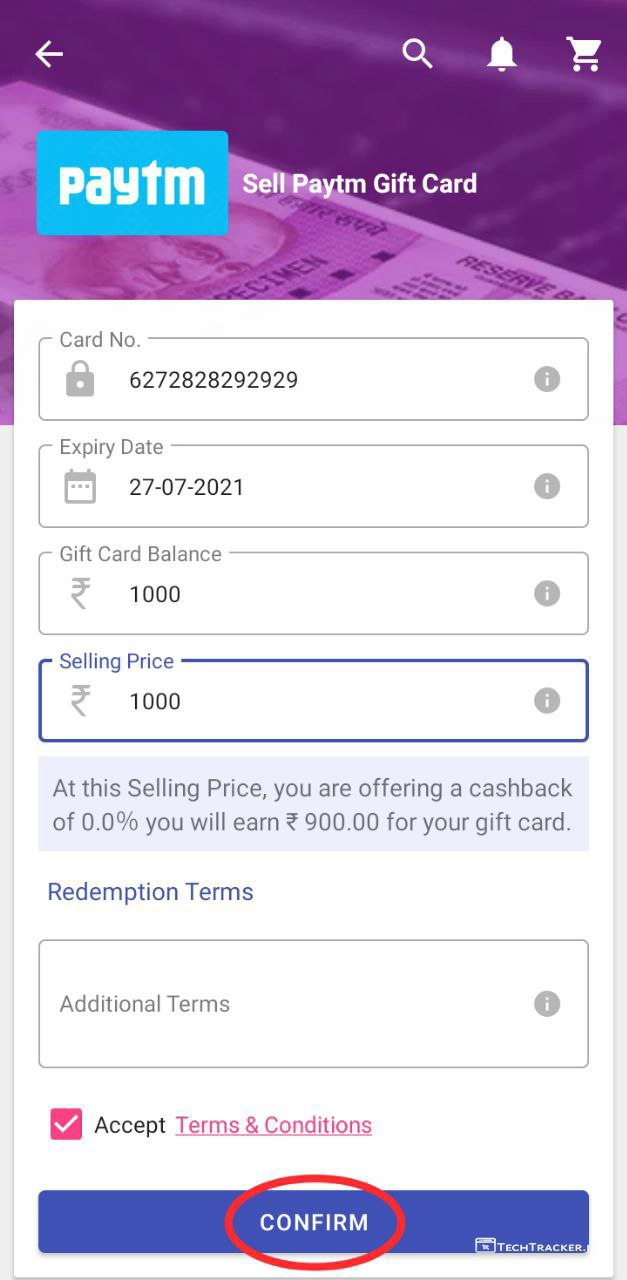Tap the Expiry Date info icon
This screenshot has height=1280, width=627.
click(x=546, y=486)
